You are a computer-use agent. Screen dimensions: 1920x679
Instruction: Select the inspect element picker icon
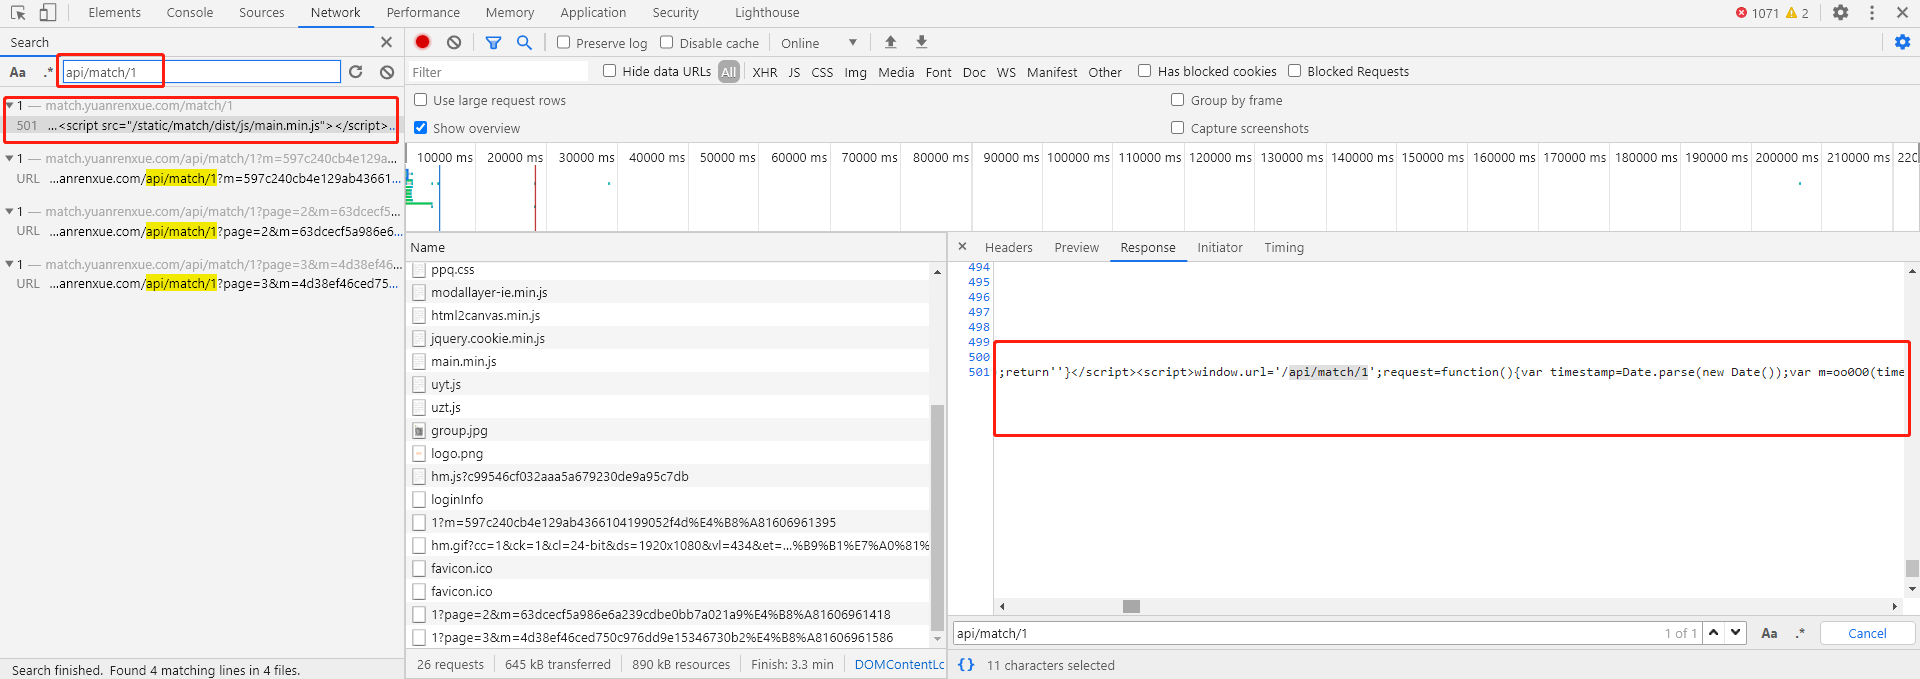pos(18,13)
